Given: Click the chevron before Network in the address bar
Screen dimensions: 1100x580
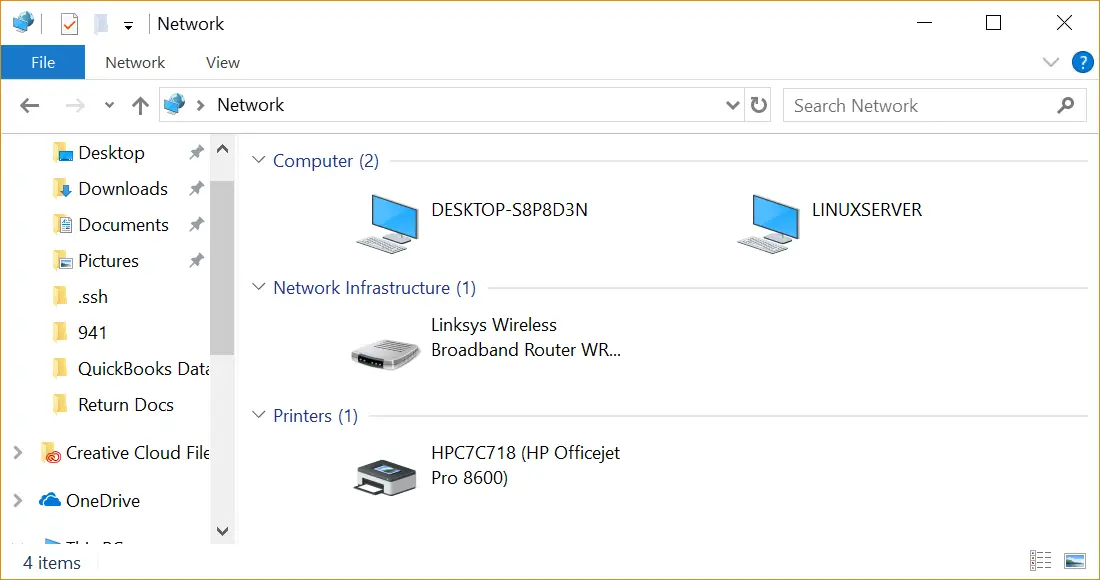Looking at the screenshot, I should [x=201, y=105].
